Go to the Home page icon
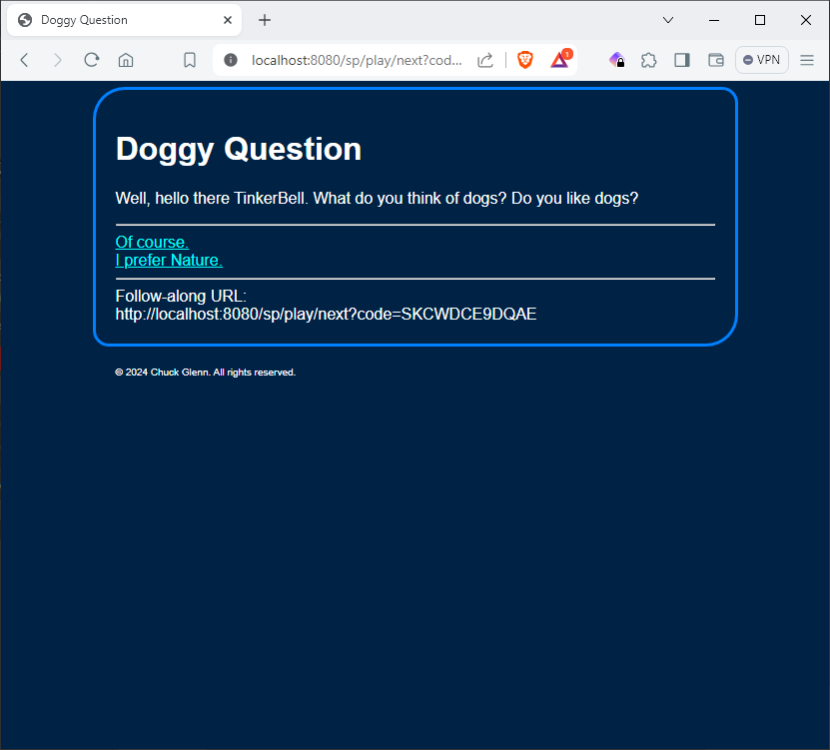 click(126, 60)
